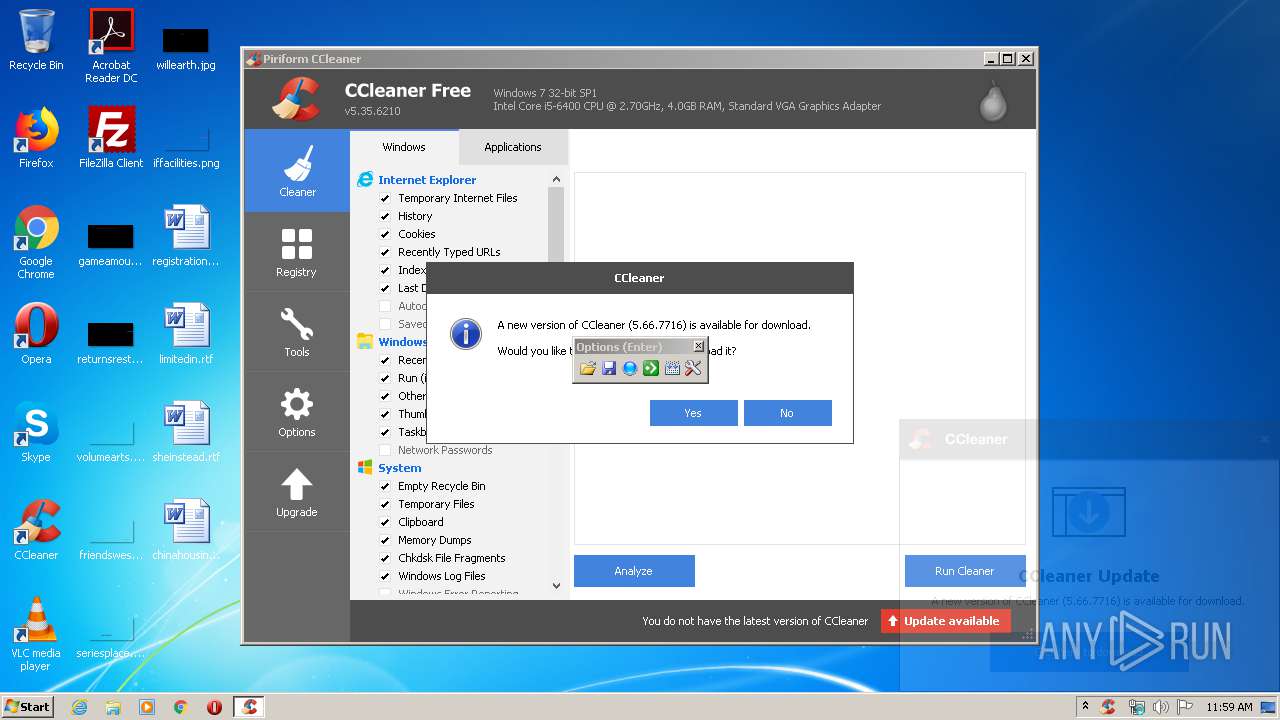Click the red Update available button

pos(945,621)
